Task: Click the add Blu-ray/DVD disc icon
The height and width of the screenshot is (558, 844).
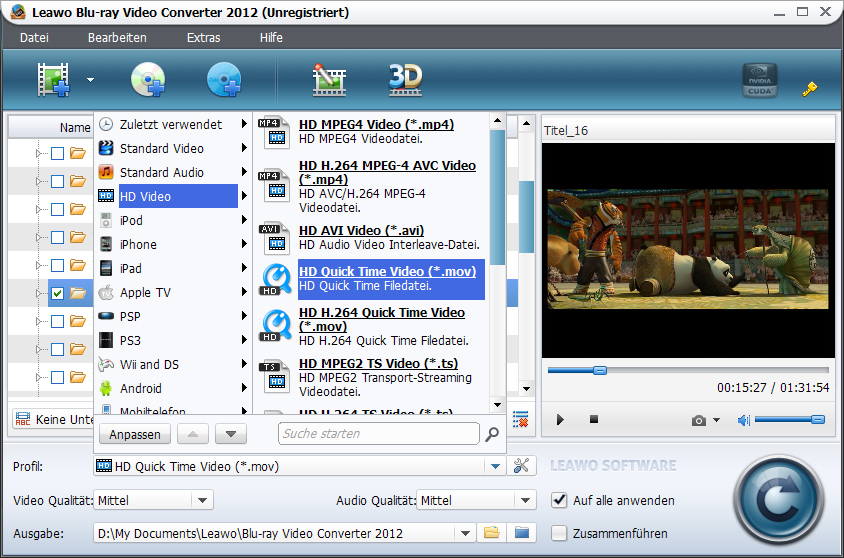Action: 147,80
